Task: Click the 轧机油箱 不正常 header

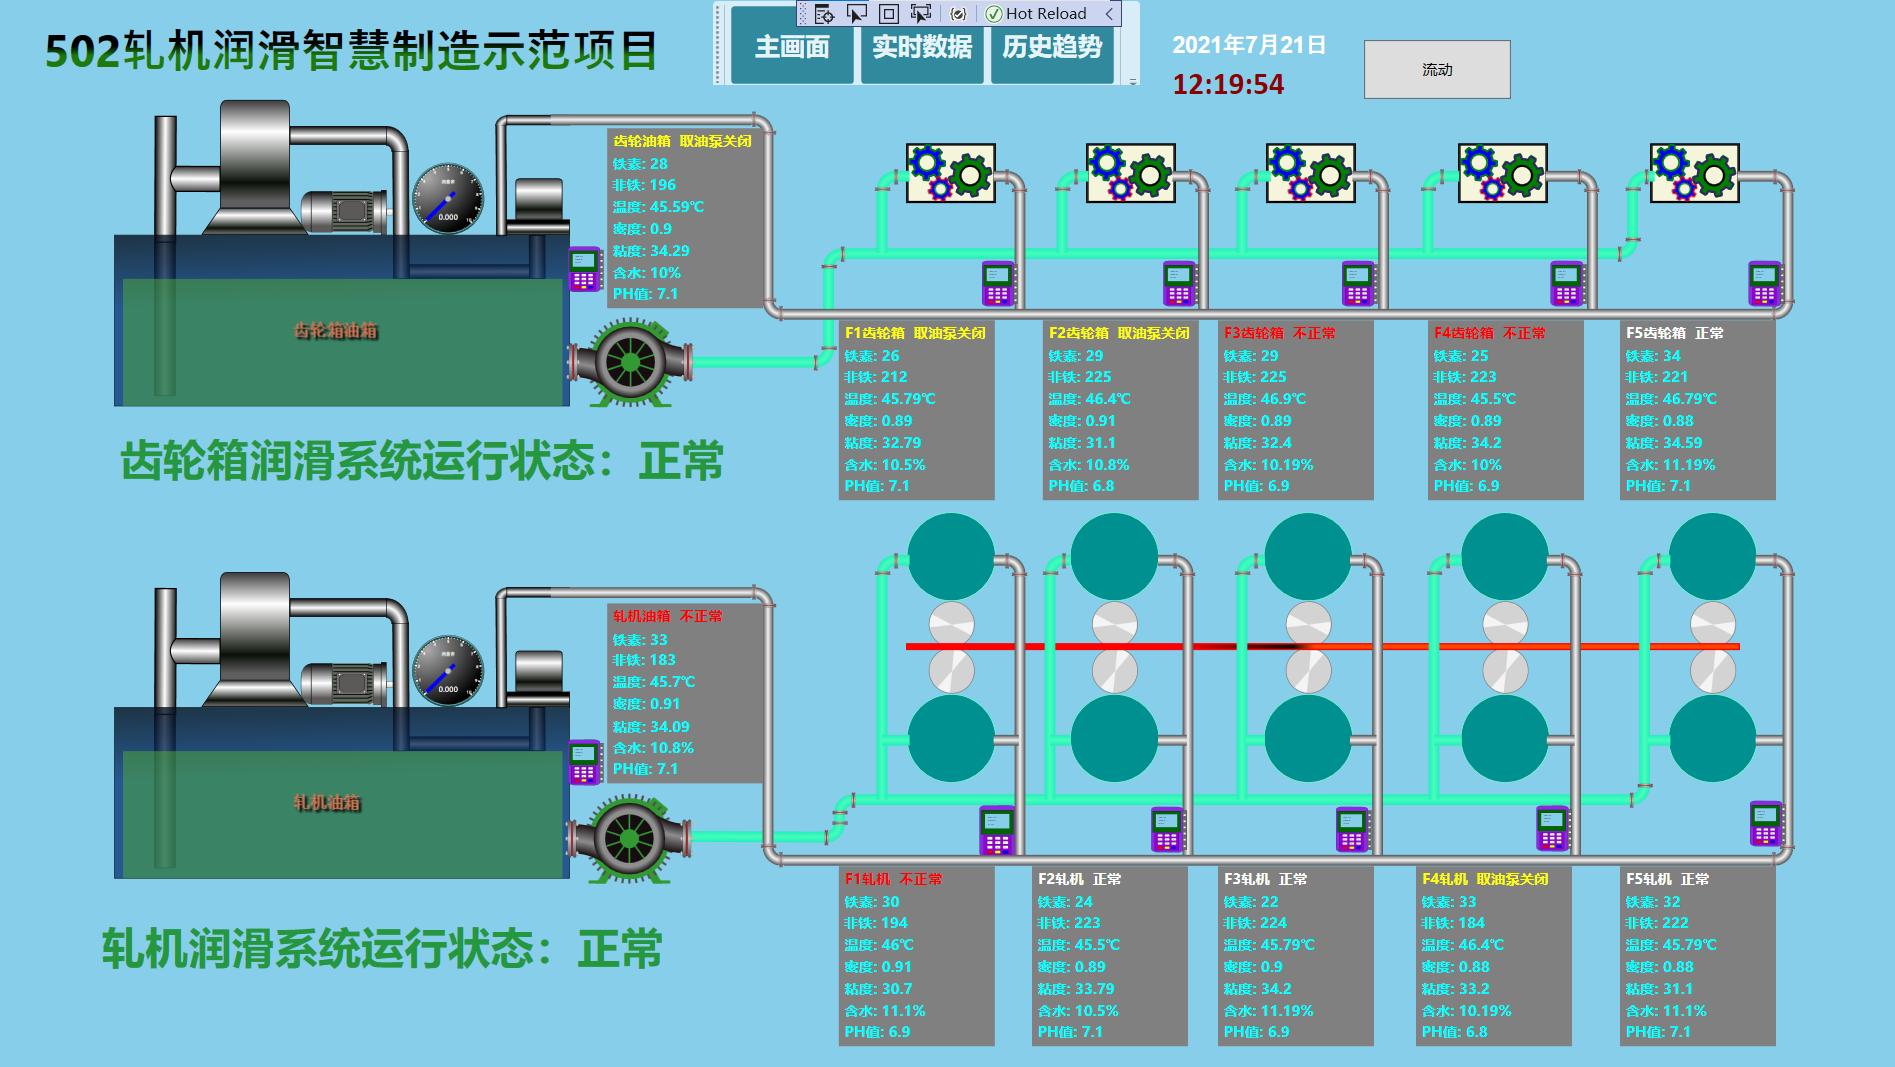Action: [x=667, y=616]
